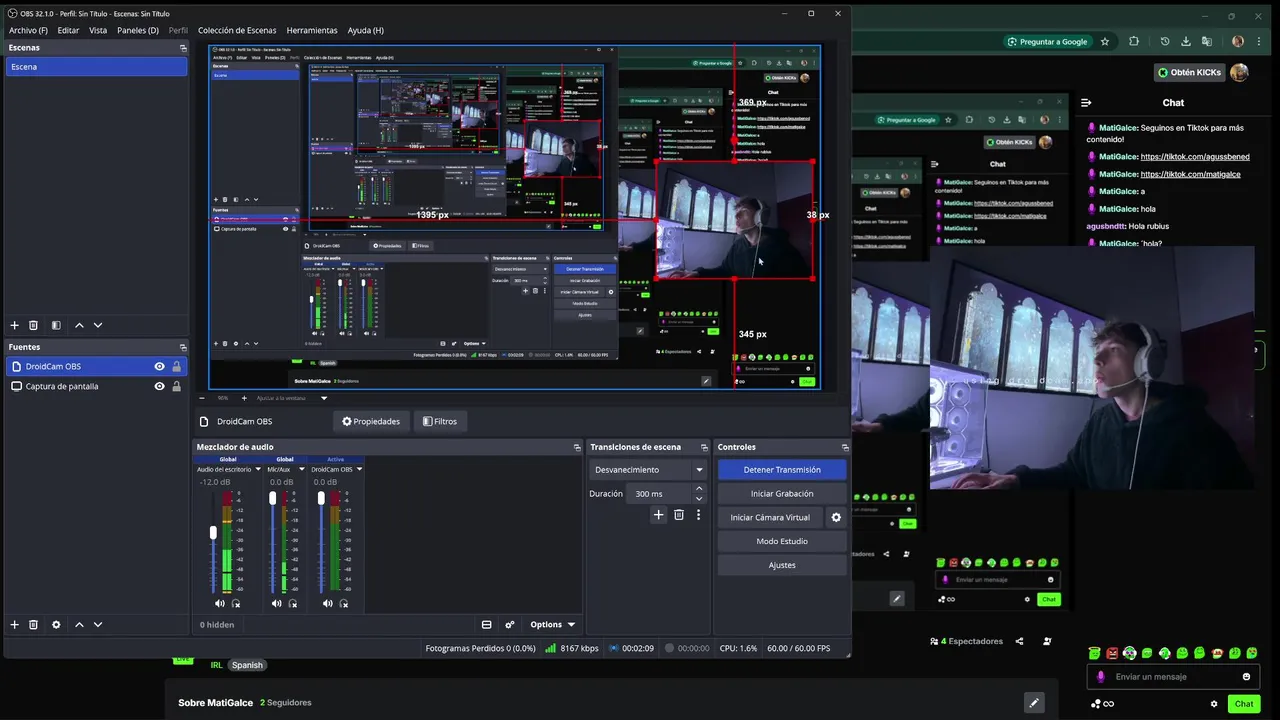Open the preview zoom scaling dropdown
Screen dimensions: 1280x720
click(x=324, y=398)
